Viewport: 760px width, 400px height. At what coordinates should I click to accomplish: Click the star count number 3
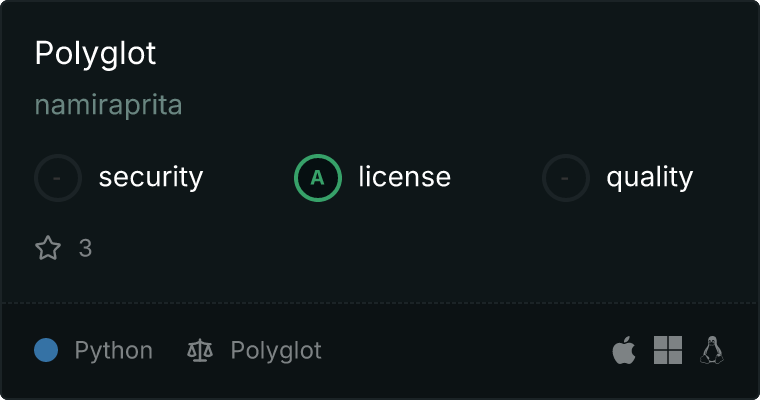pos(85,248)
